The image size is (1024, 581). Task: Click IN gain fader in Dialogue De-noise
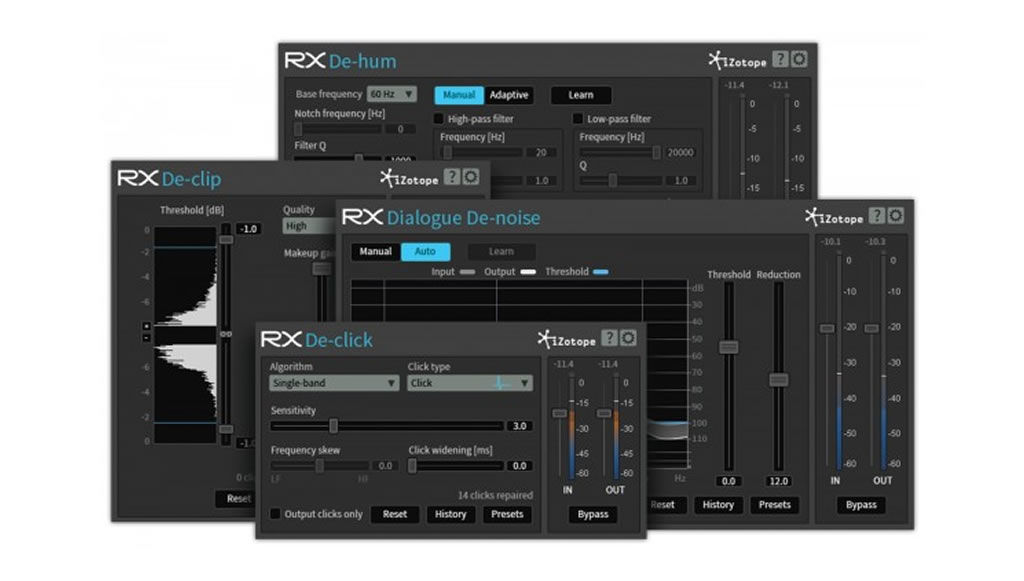(x=827, y=328)
